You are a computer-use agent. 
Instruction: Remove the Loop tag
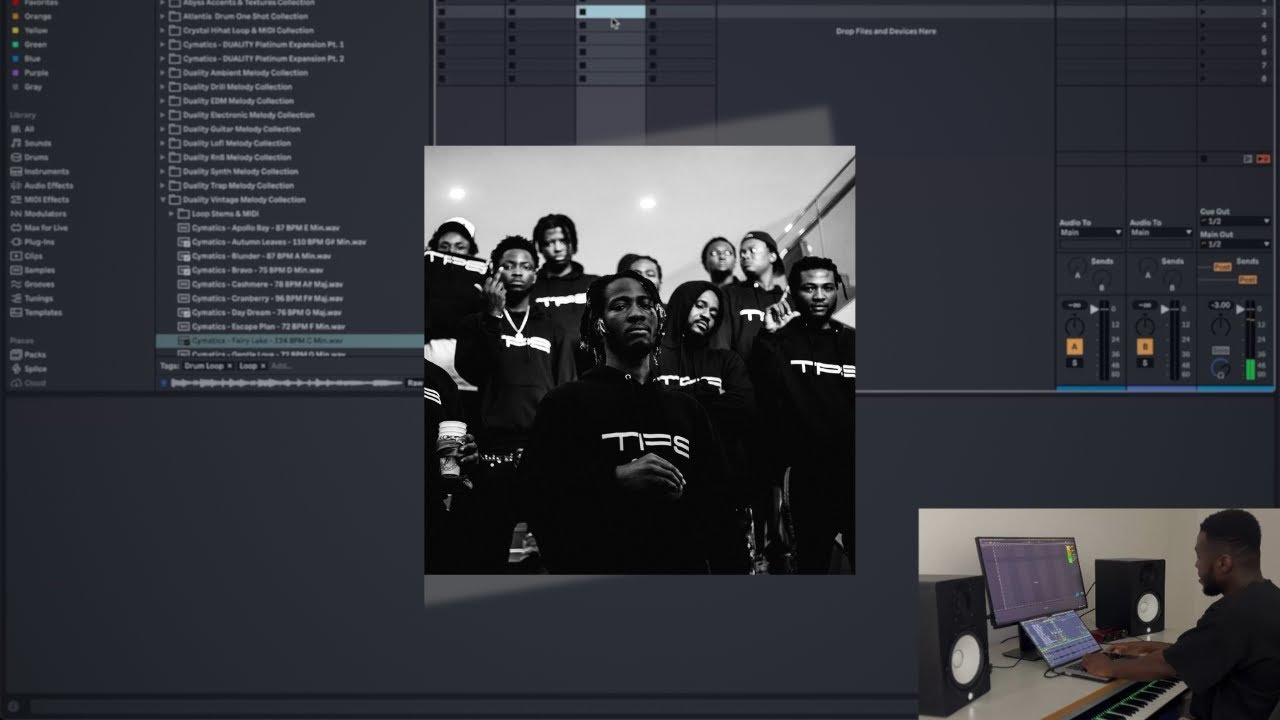coord(263,366)
